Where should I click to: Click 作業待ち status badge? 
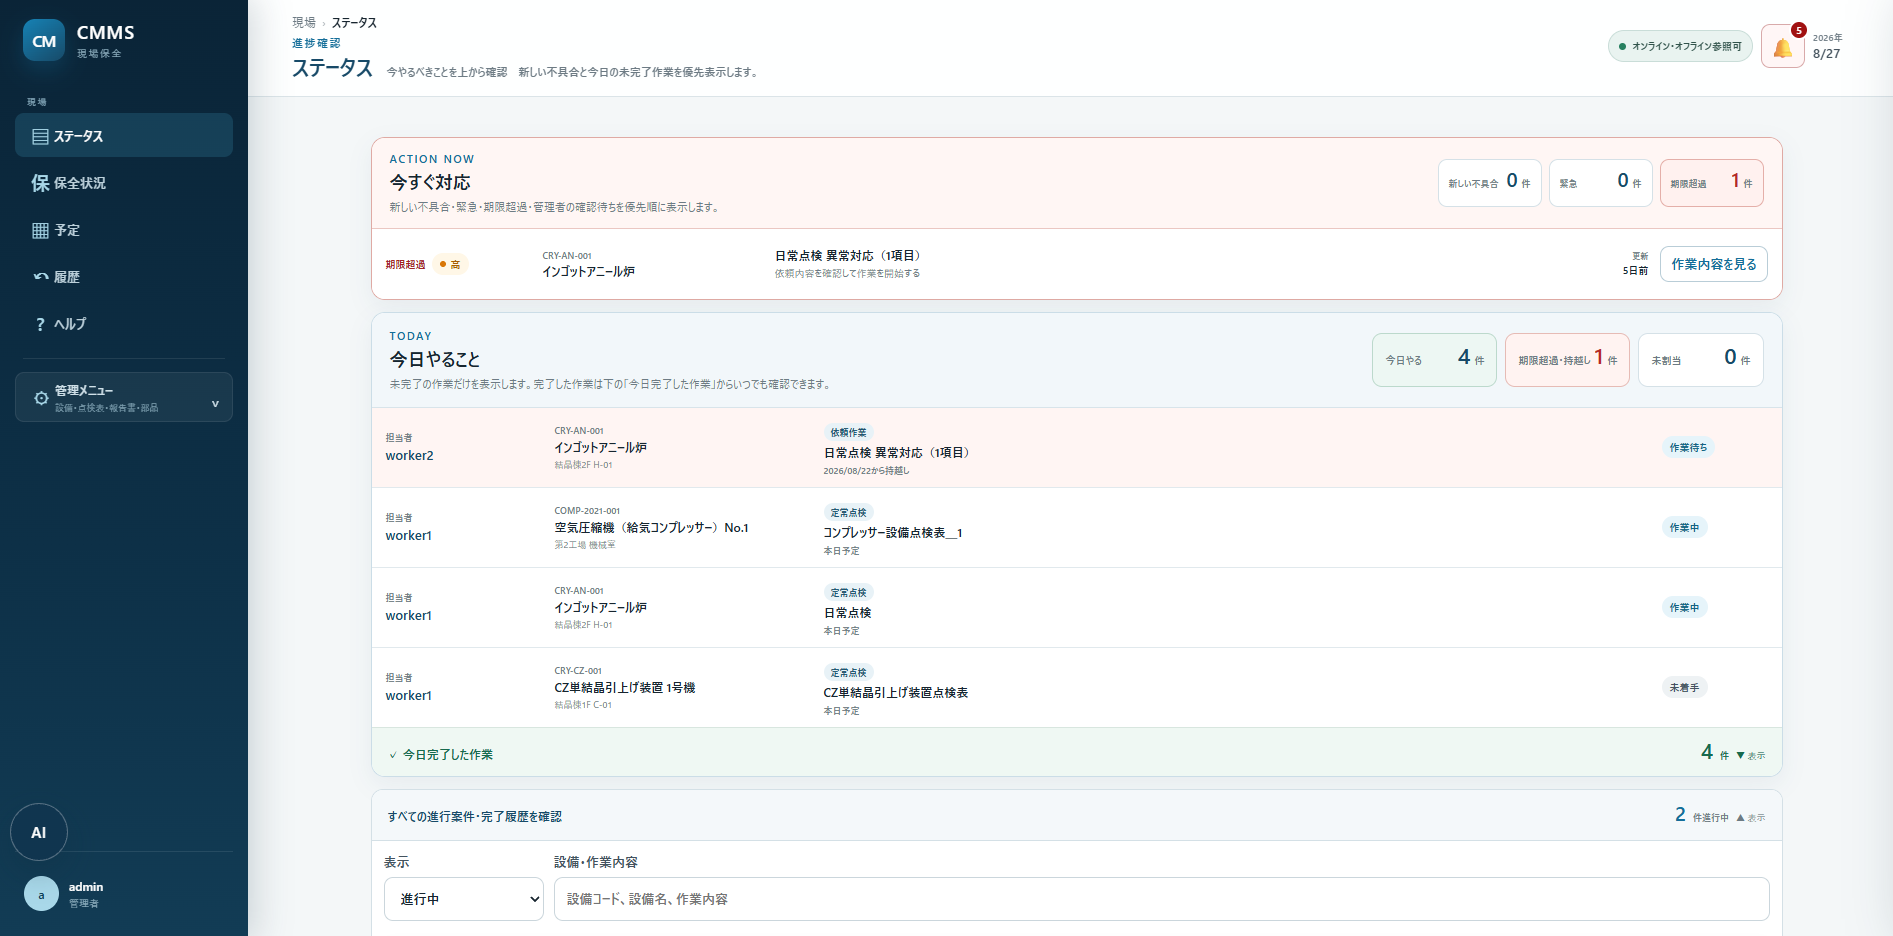point(1688,447)
